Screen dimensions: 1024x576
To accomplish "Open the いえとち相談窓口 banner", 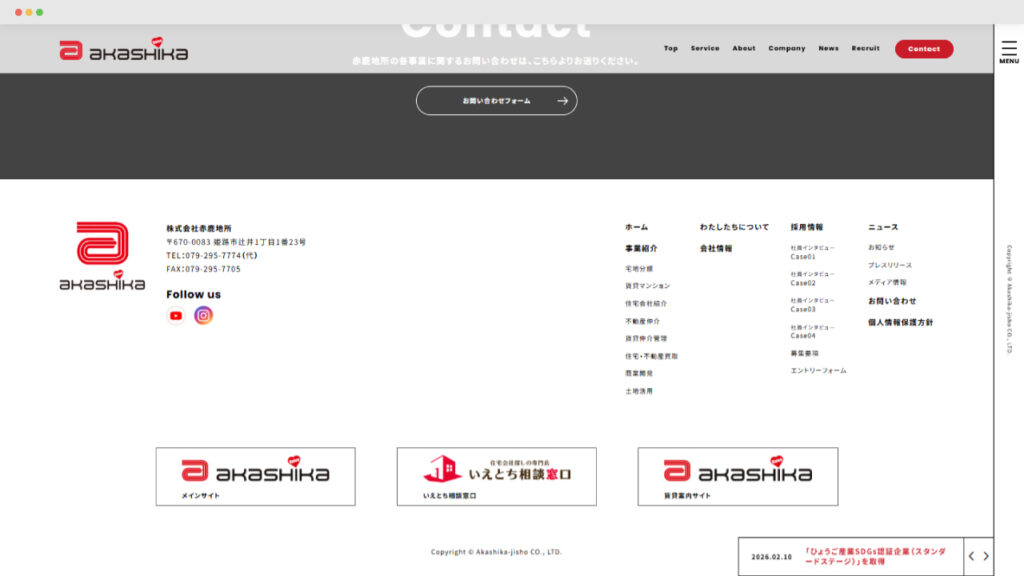I will 496,476.
